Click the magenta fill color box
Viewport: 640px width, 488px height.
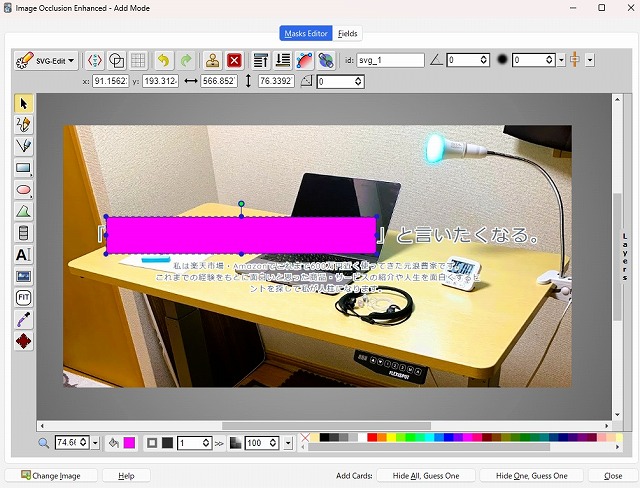click(129, 443)
